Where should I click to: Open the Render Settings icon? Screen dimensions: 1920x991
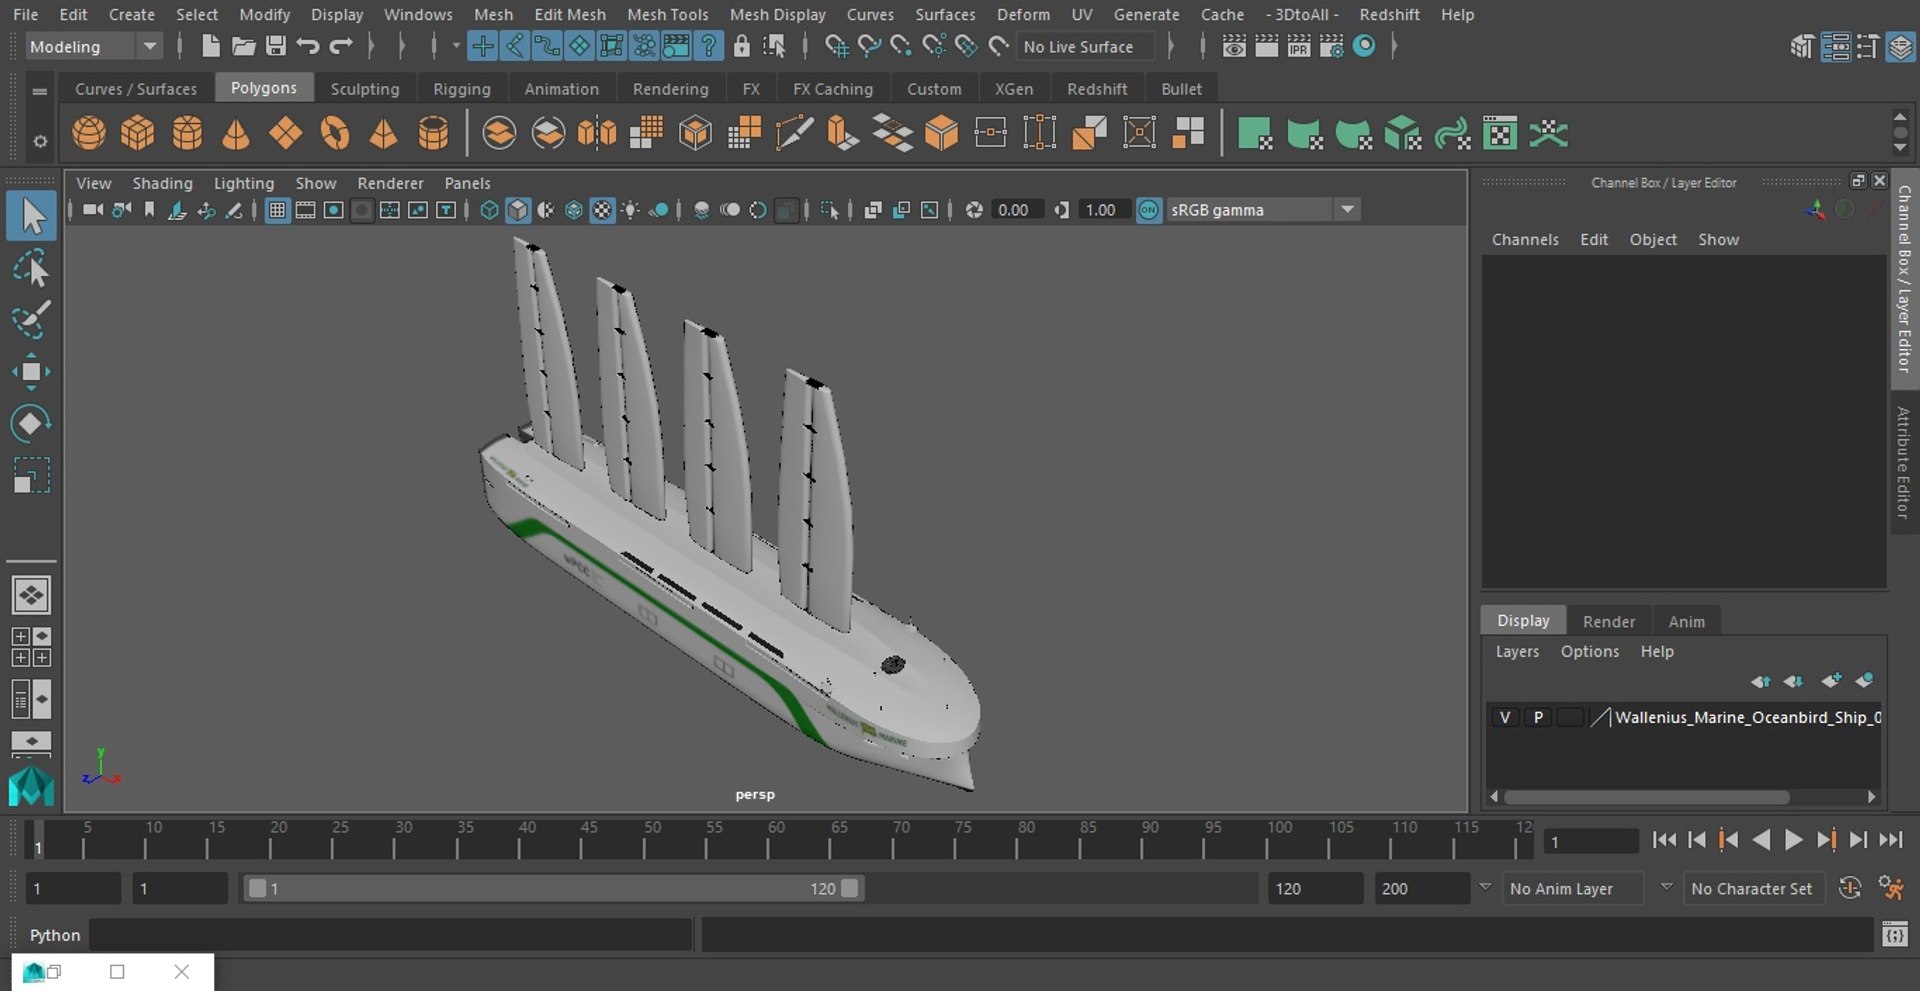point(1331,46)
